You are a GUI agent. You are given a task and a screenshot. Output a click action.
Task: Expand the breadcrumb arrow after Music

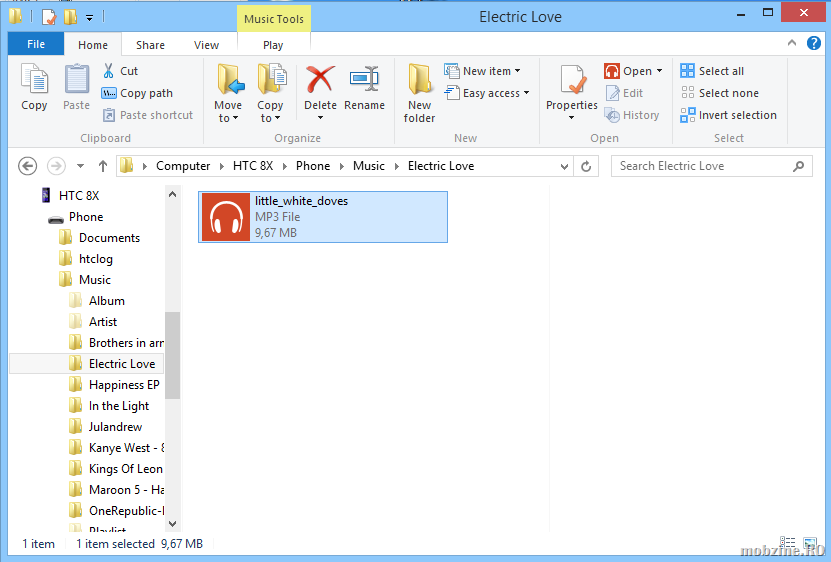coord(396,166)
